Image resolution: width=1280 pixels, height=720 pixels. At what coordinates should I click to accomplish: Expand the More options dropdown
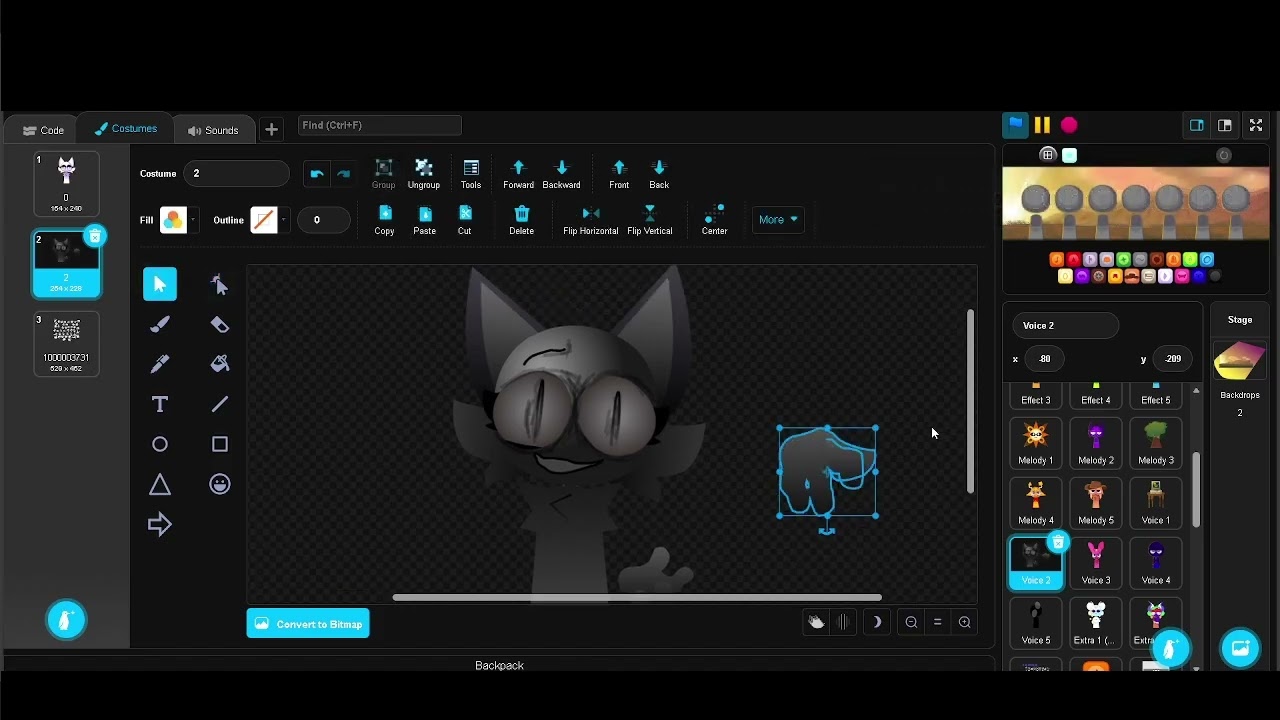click(x=778, y=220)
